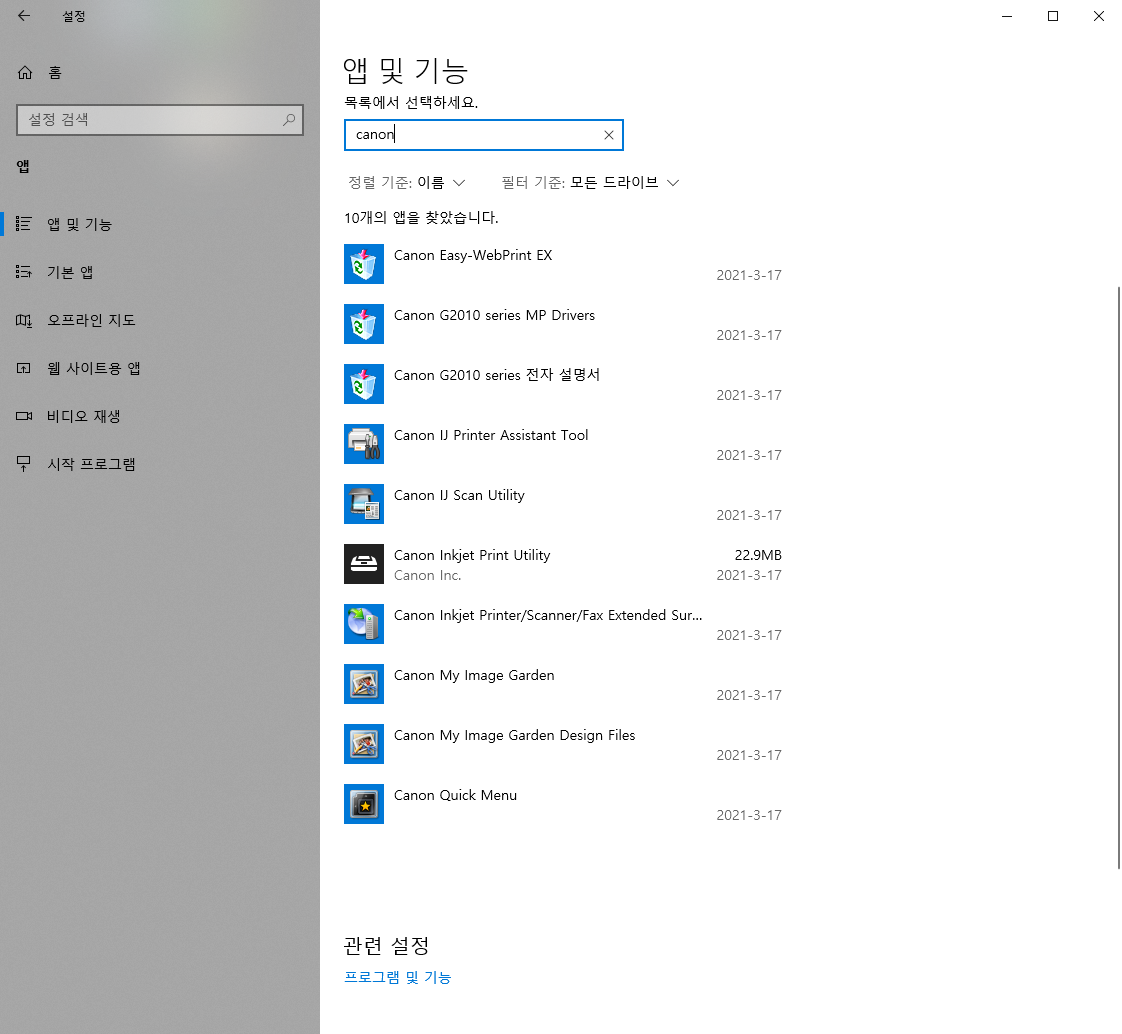Clear the canon search with X
Viewport: 1122px width, 1034px height.
click(609, 135)
